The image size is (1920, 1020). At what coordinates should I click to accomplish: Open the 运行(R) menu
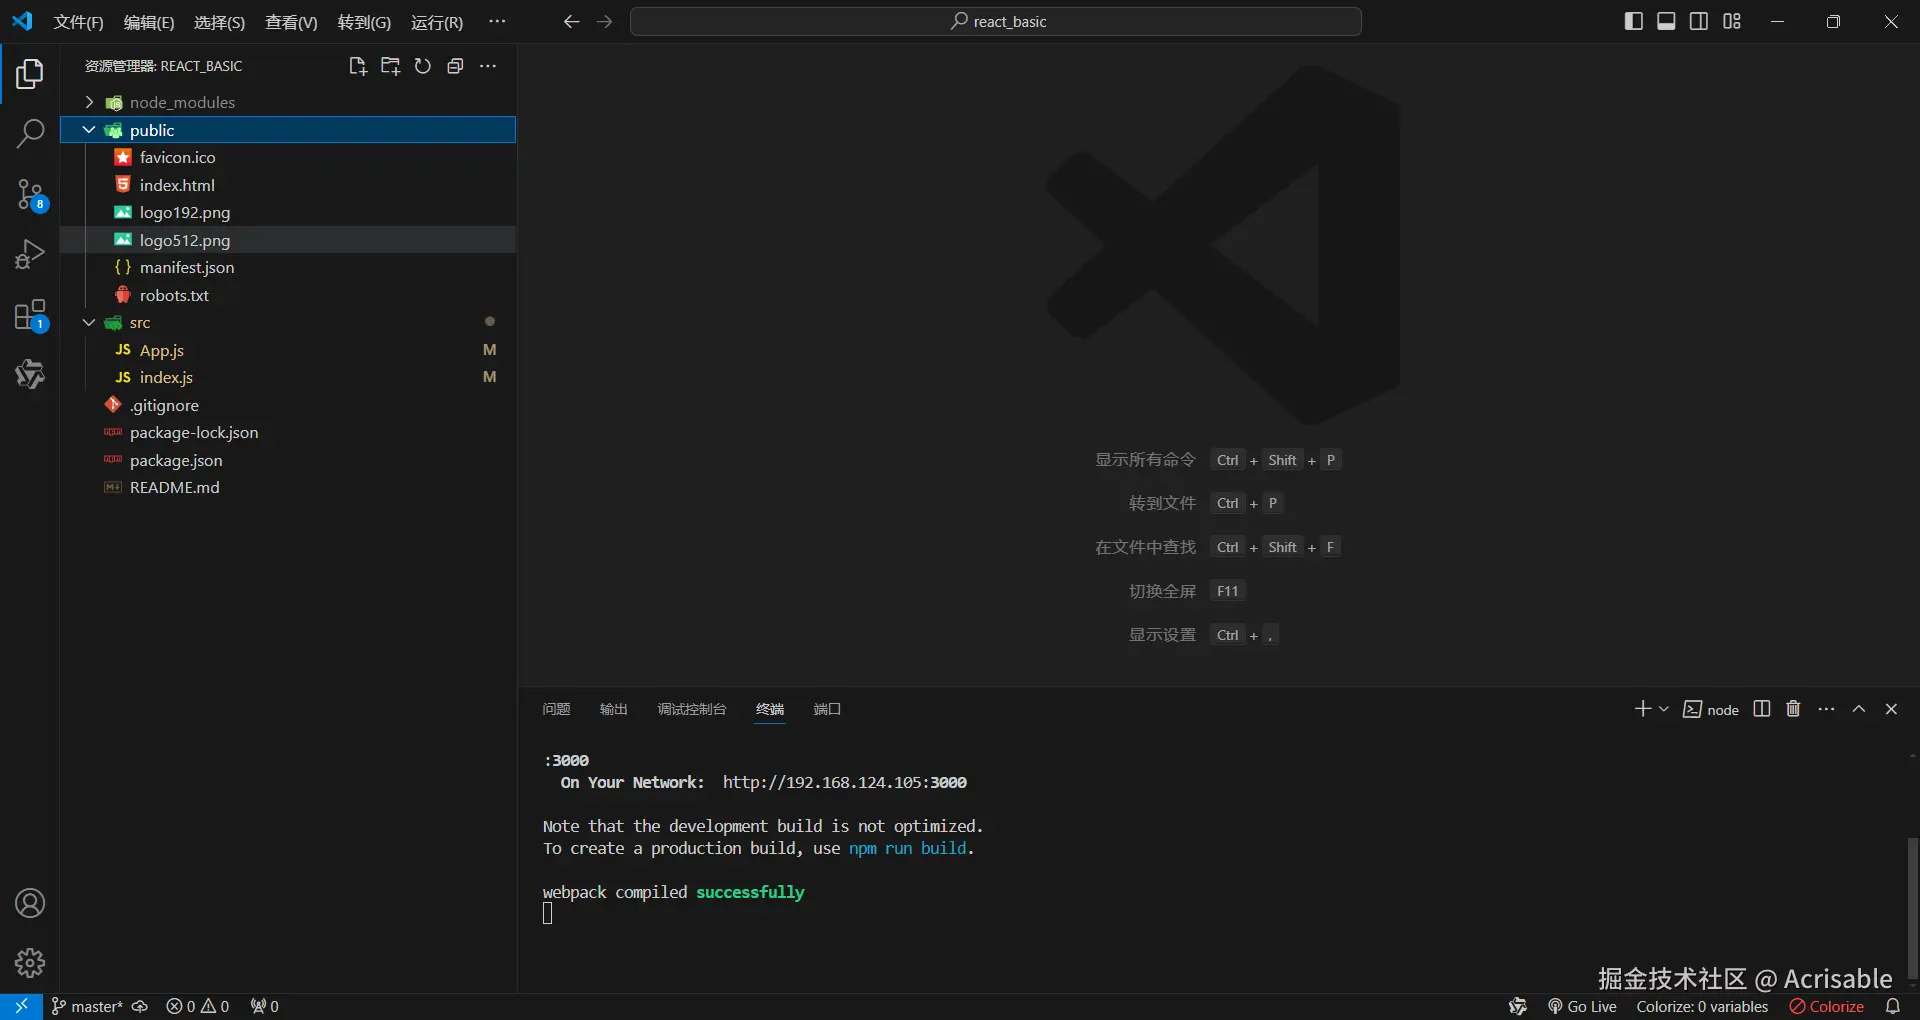point(437,22)
